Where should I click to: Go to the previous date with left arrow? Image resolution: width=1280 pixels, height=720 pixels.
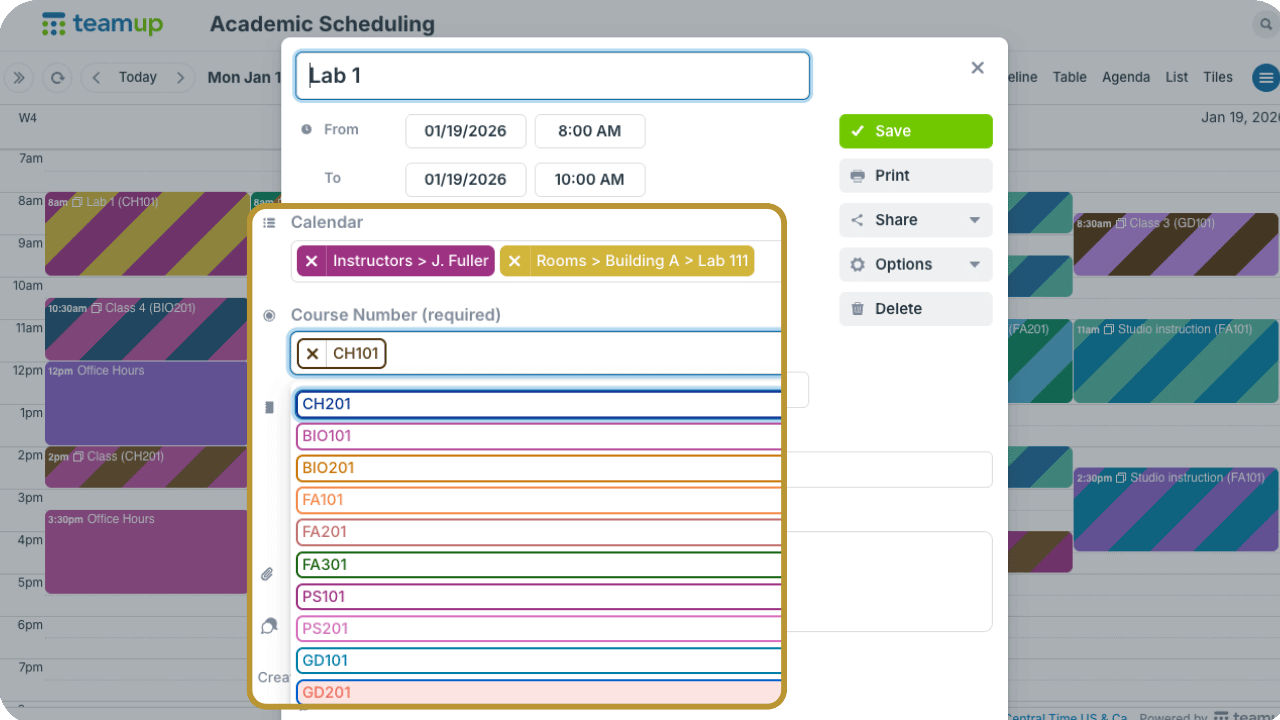pos(97,78)
